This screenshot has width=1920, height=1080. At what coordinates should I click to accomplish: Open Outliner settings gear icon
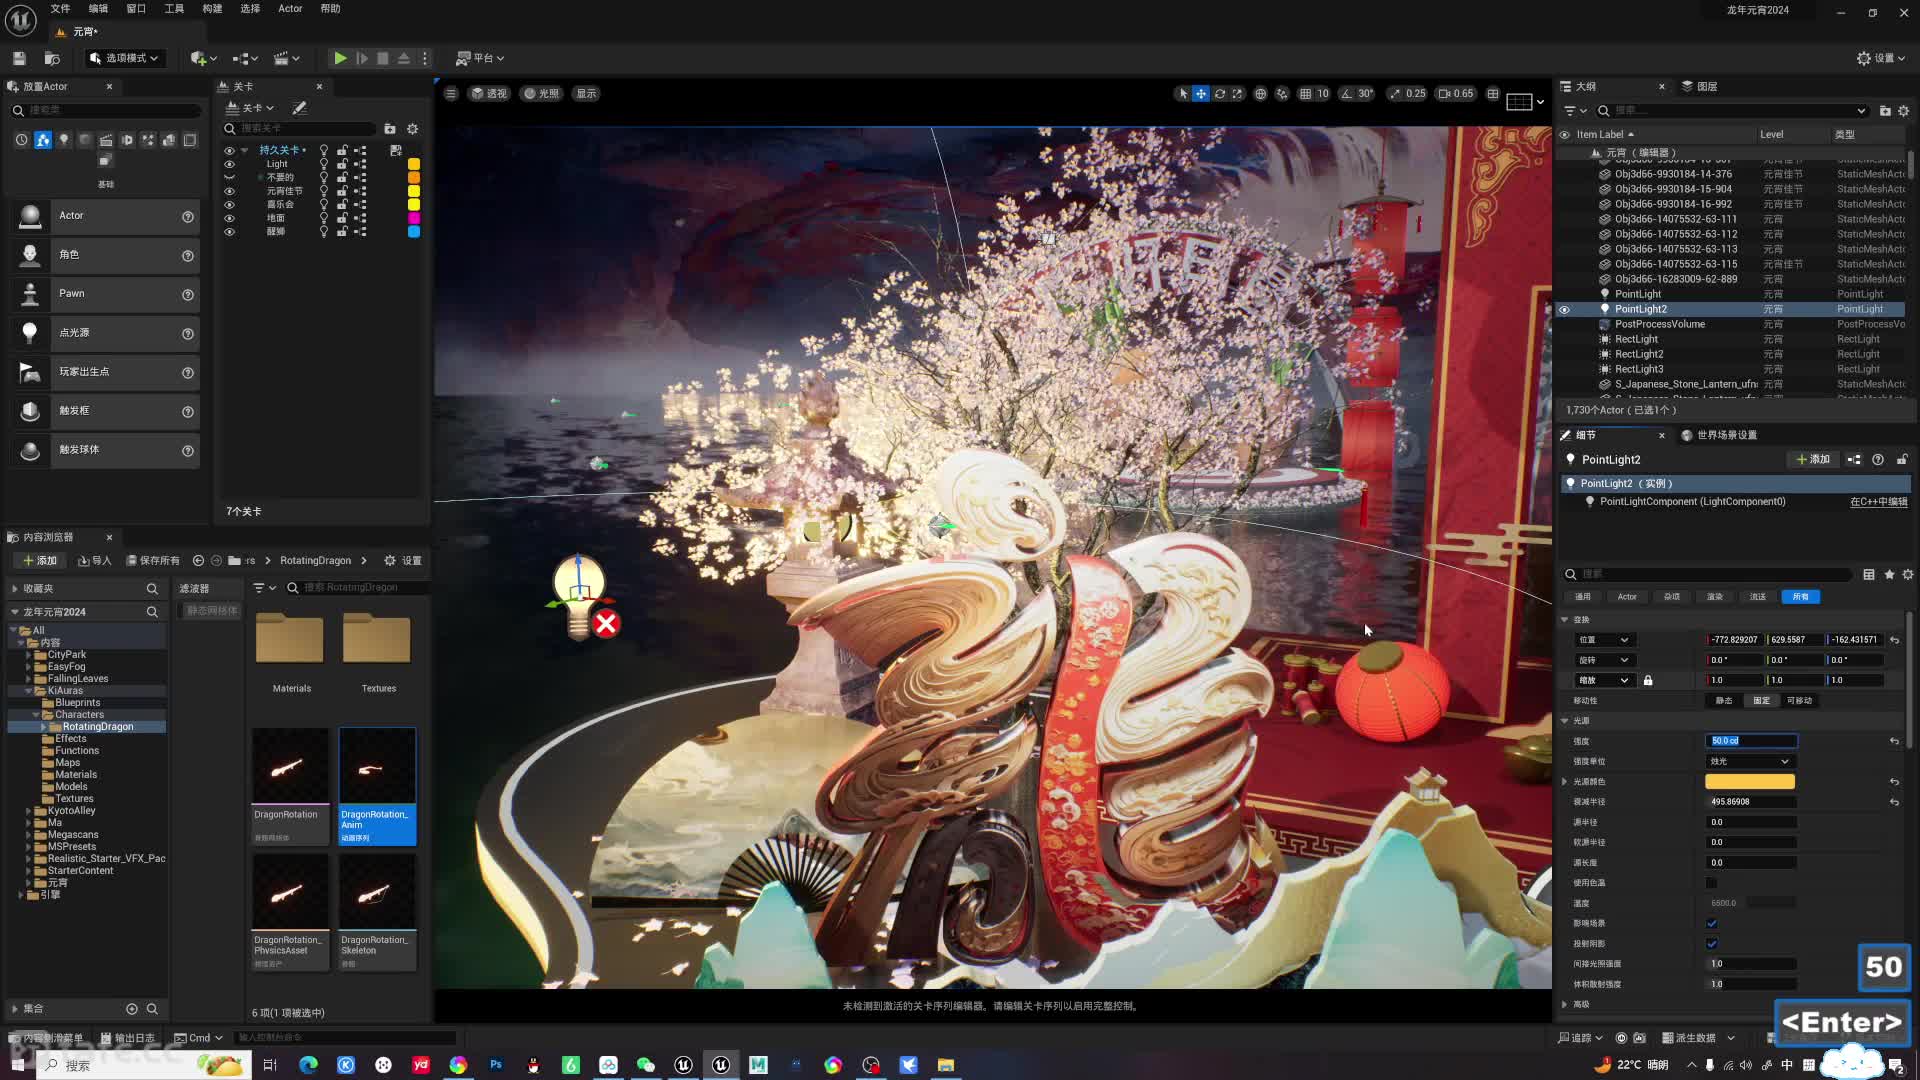[x=1904, y=111]
